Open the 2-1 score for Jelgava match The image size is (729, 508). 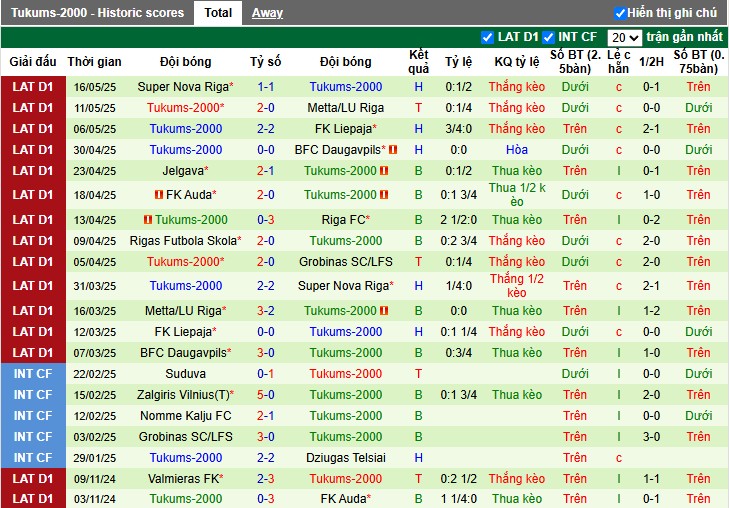click(x=265, y=171)
